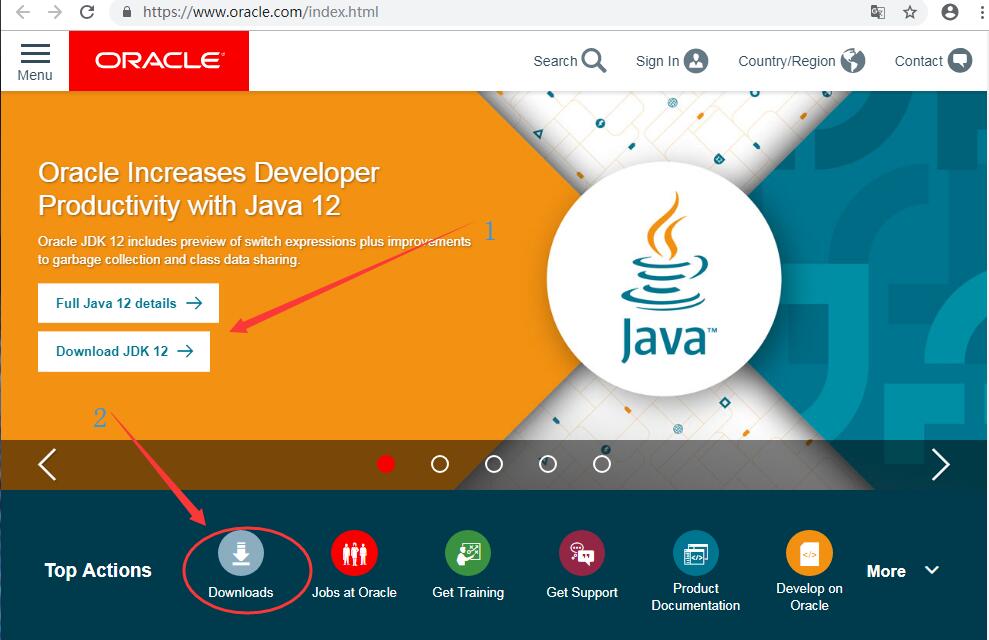Click the Contact text label
The height and width of the screenshot is (640, 989).
[x=918, y=61]
